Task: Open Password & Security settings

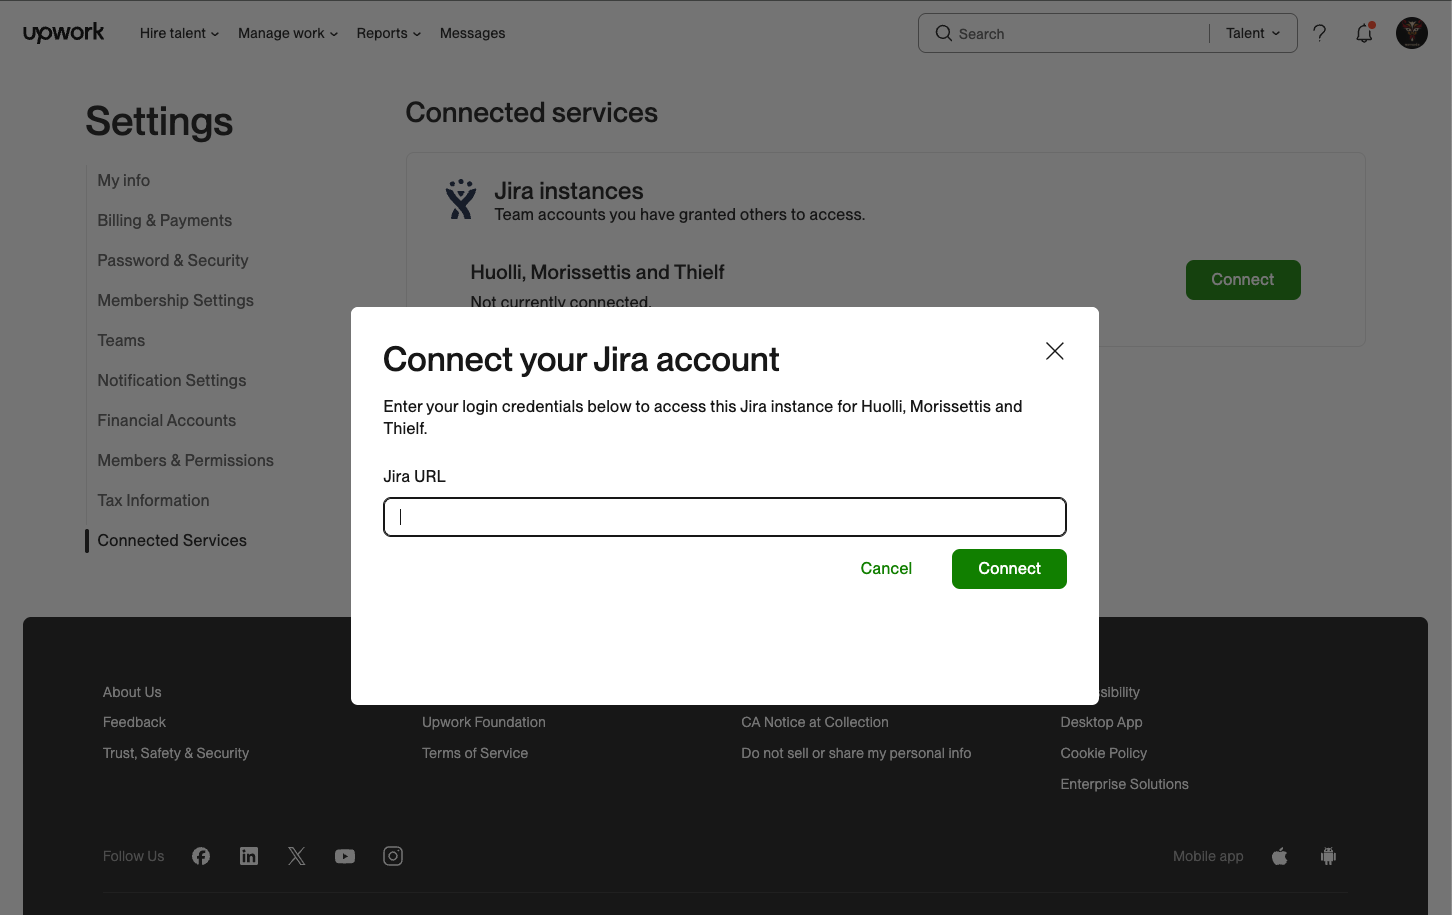Action: (x=173, y=261)
